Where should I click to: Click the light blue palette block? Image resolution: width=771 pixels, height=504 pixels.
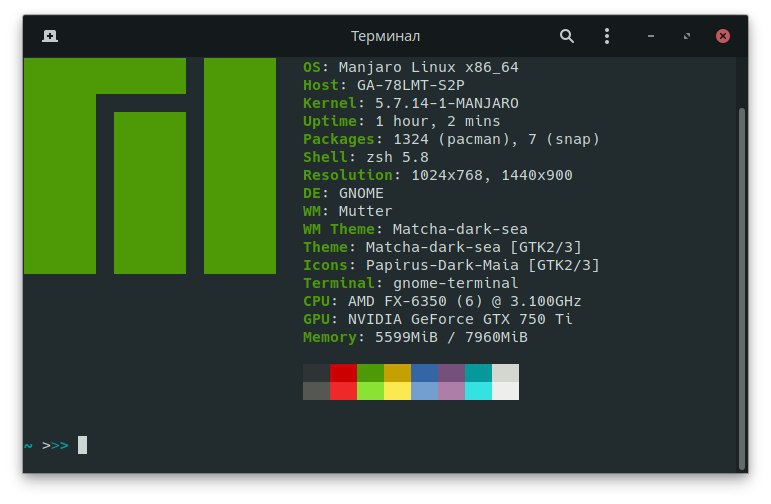pos(424,391)
